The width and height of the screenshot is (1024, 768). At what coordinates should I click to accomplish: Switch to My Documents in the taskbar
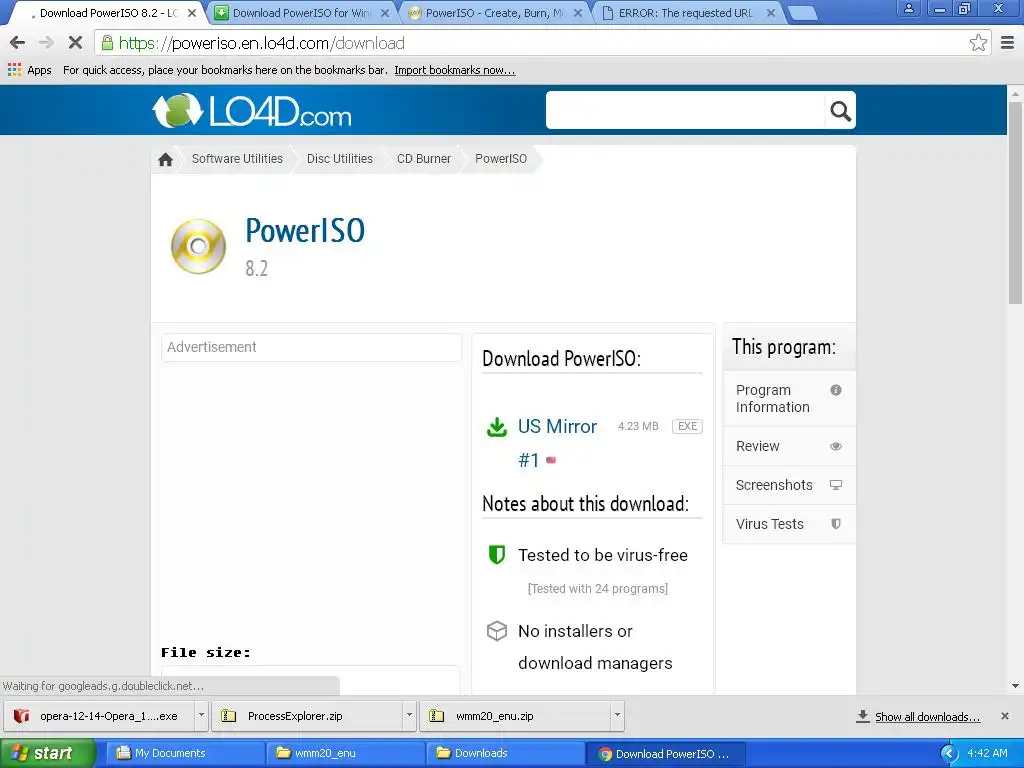pos(184,753)
